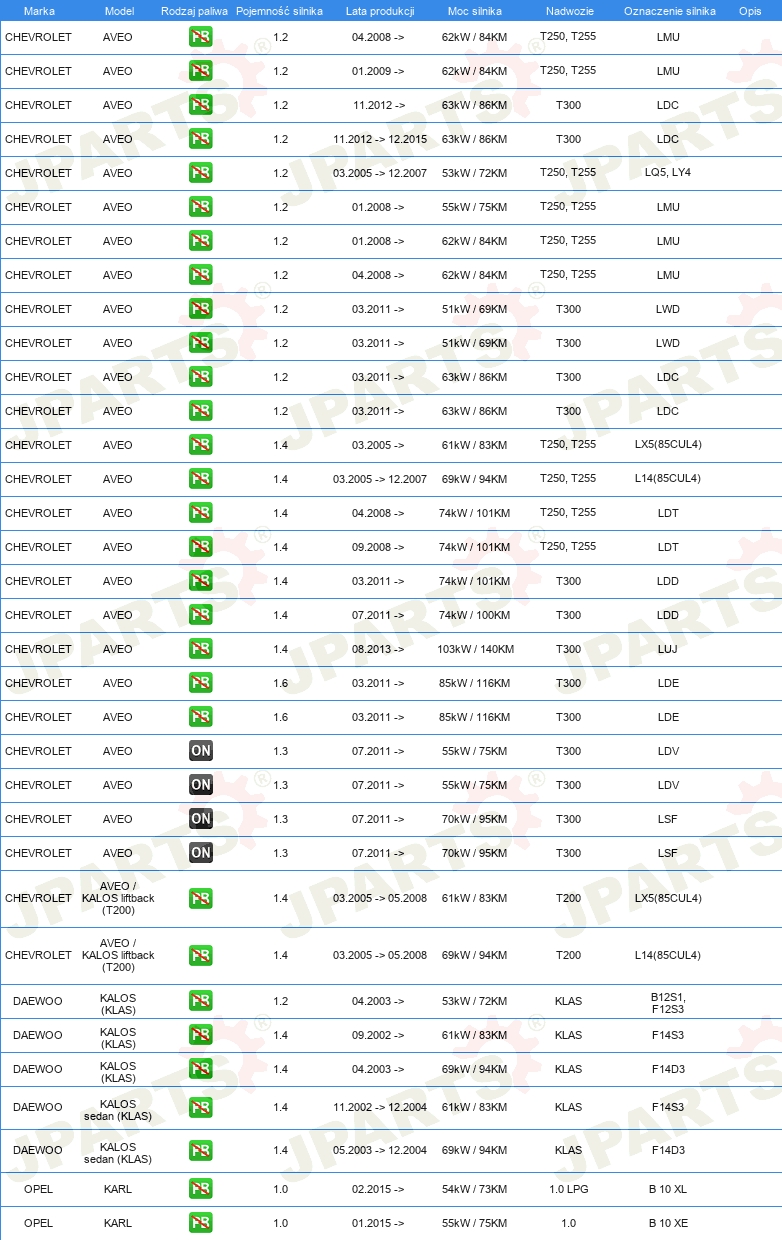Image resolution: width=782 pixels, height=1240 pixels.
Task: Select production date 01.2009 ->
Action: (378, 71)
